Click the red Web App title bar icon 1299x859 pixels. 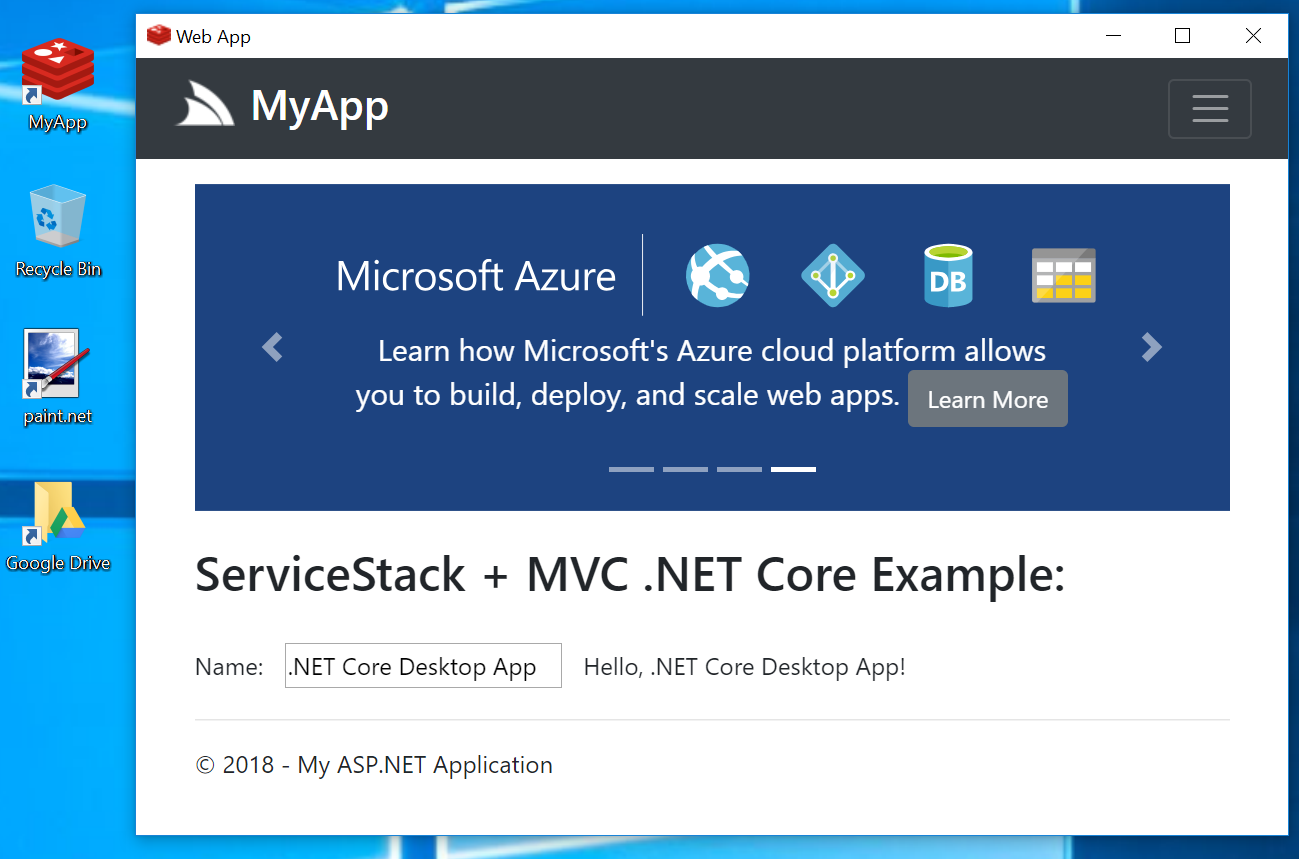[x=158, y=36]
